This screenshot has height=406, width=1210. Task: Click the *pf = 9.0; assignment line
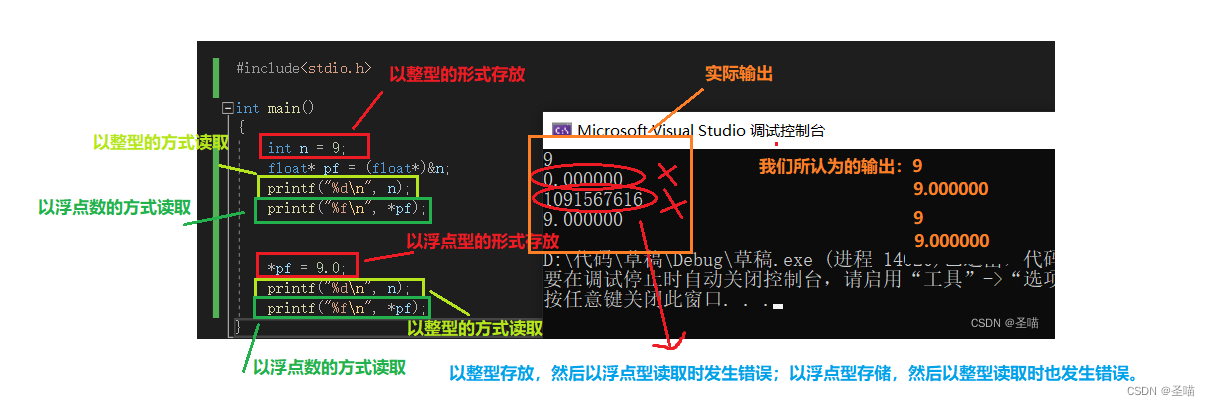click(305, 267)
